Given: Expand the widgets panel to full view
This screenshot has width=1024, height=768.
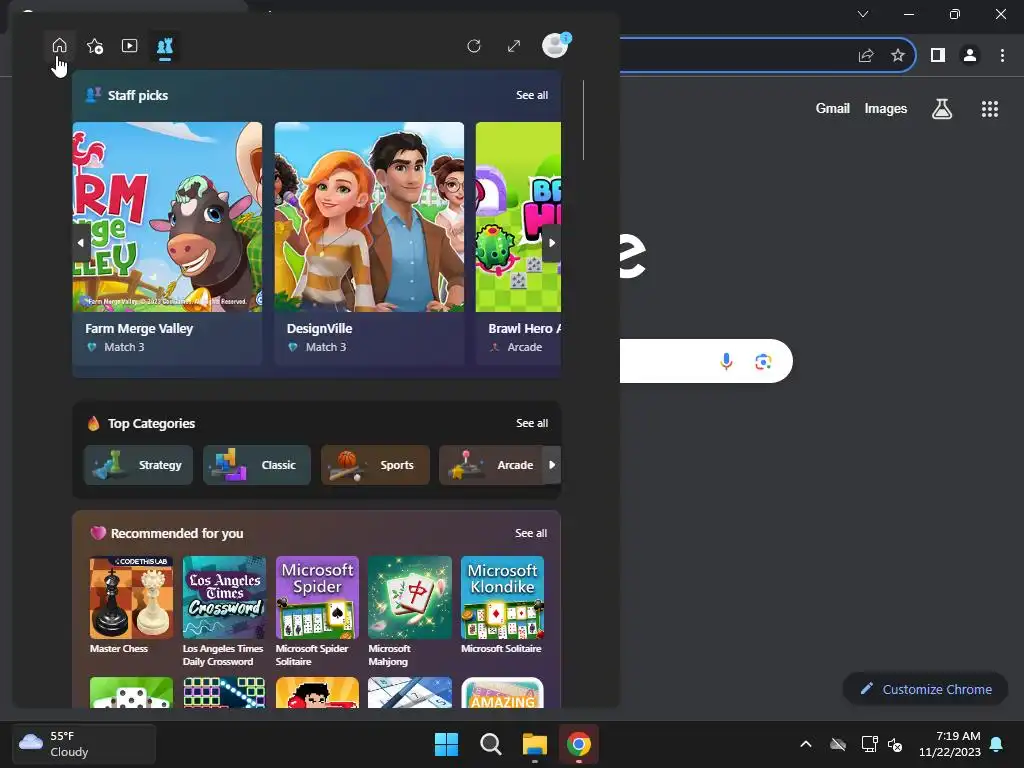Looking at the screenshot, I should pyautogui.click(x=514, y=46).
